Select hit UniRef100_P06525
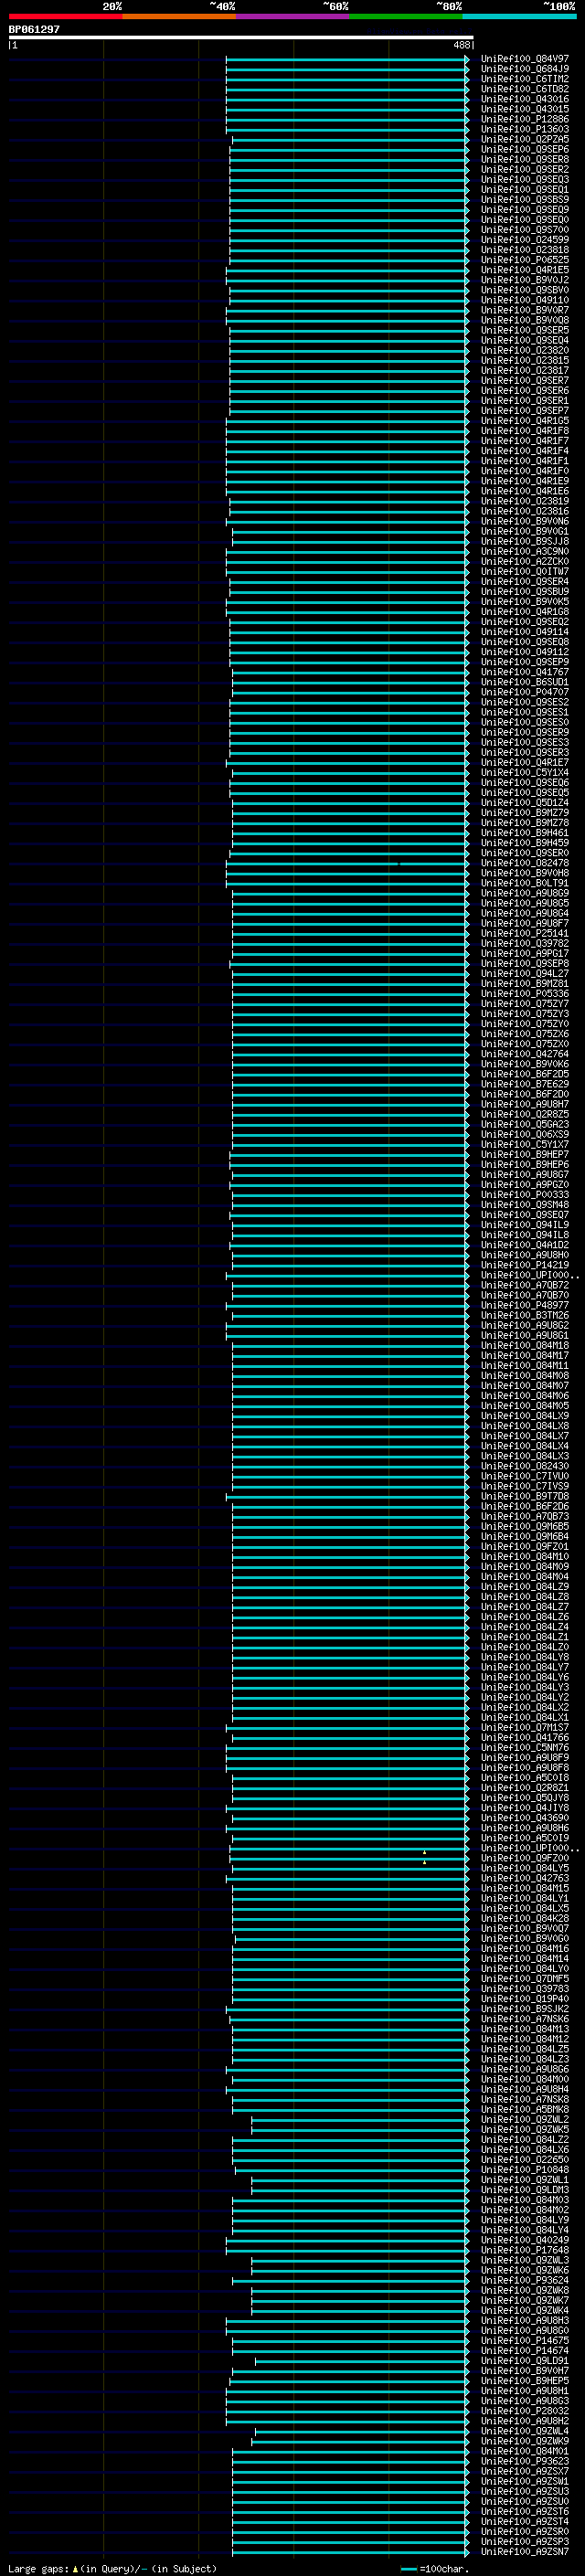This screenshot has height=2576, width=585. pyautogui.click(x=525, y=260)
